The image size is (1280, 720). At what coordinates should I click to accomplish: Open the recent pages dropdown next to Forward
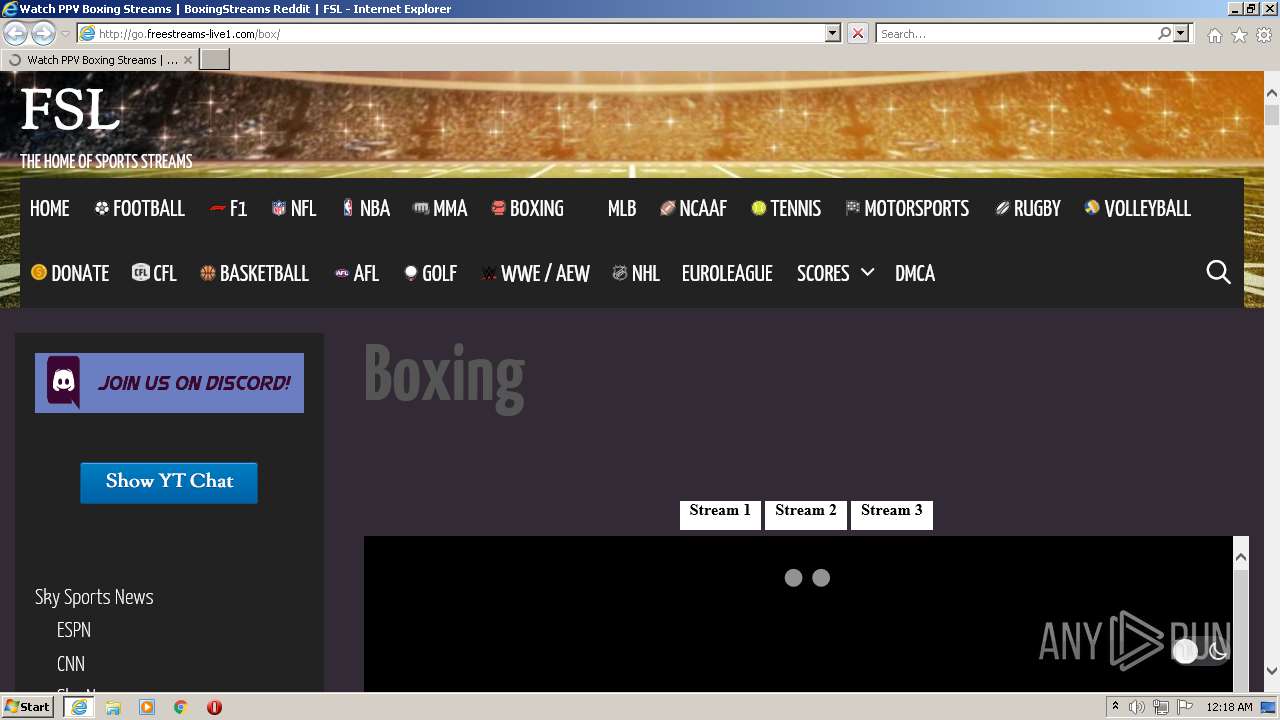tap(65, 34)
